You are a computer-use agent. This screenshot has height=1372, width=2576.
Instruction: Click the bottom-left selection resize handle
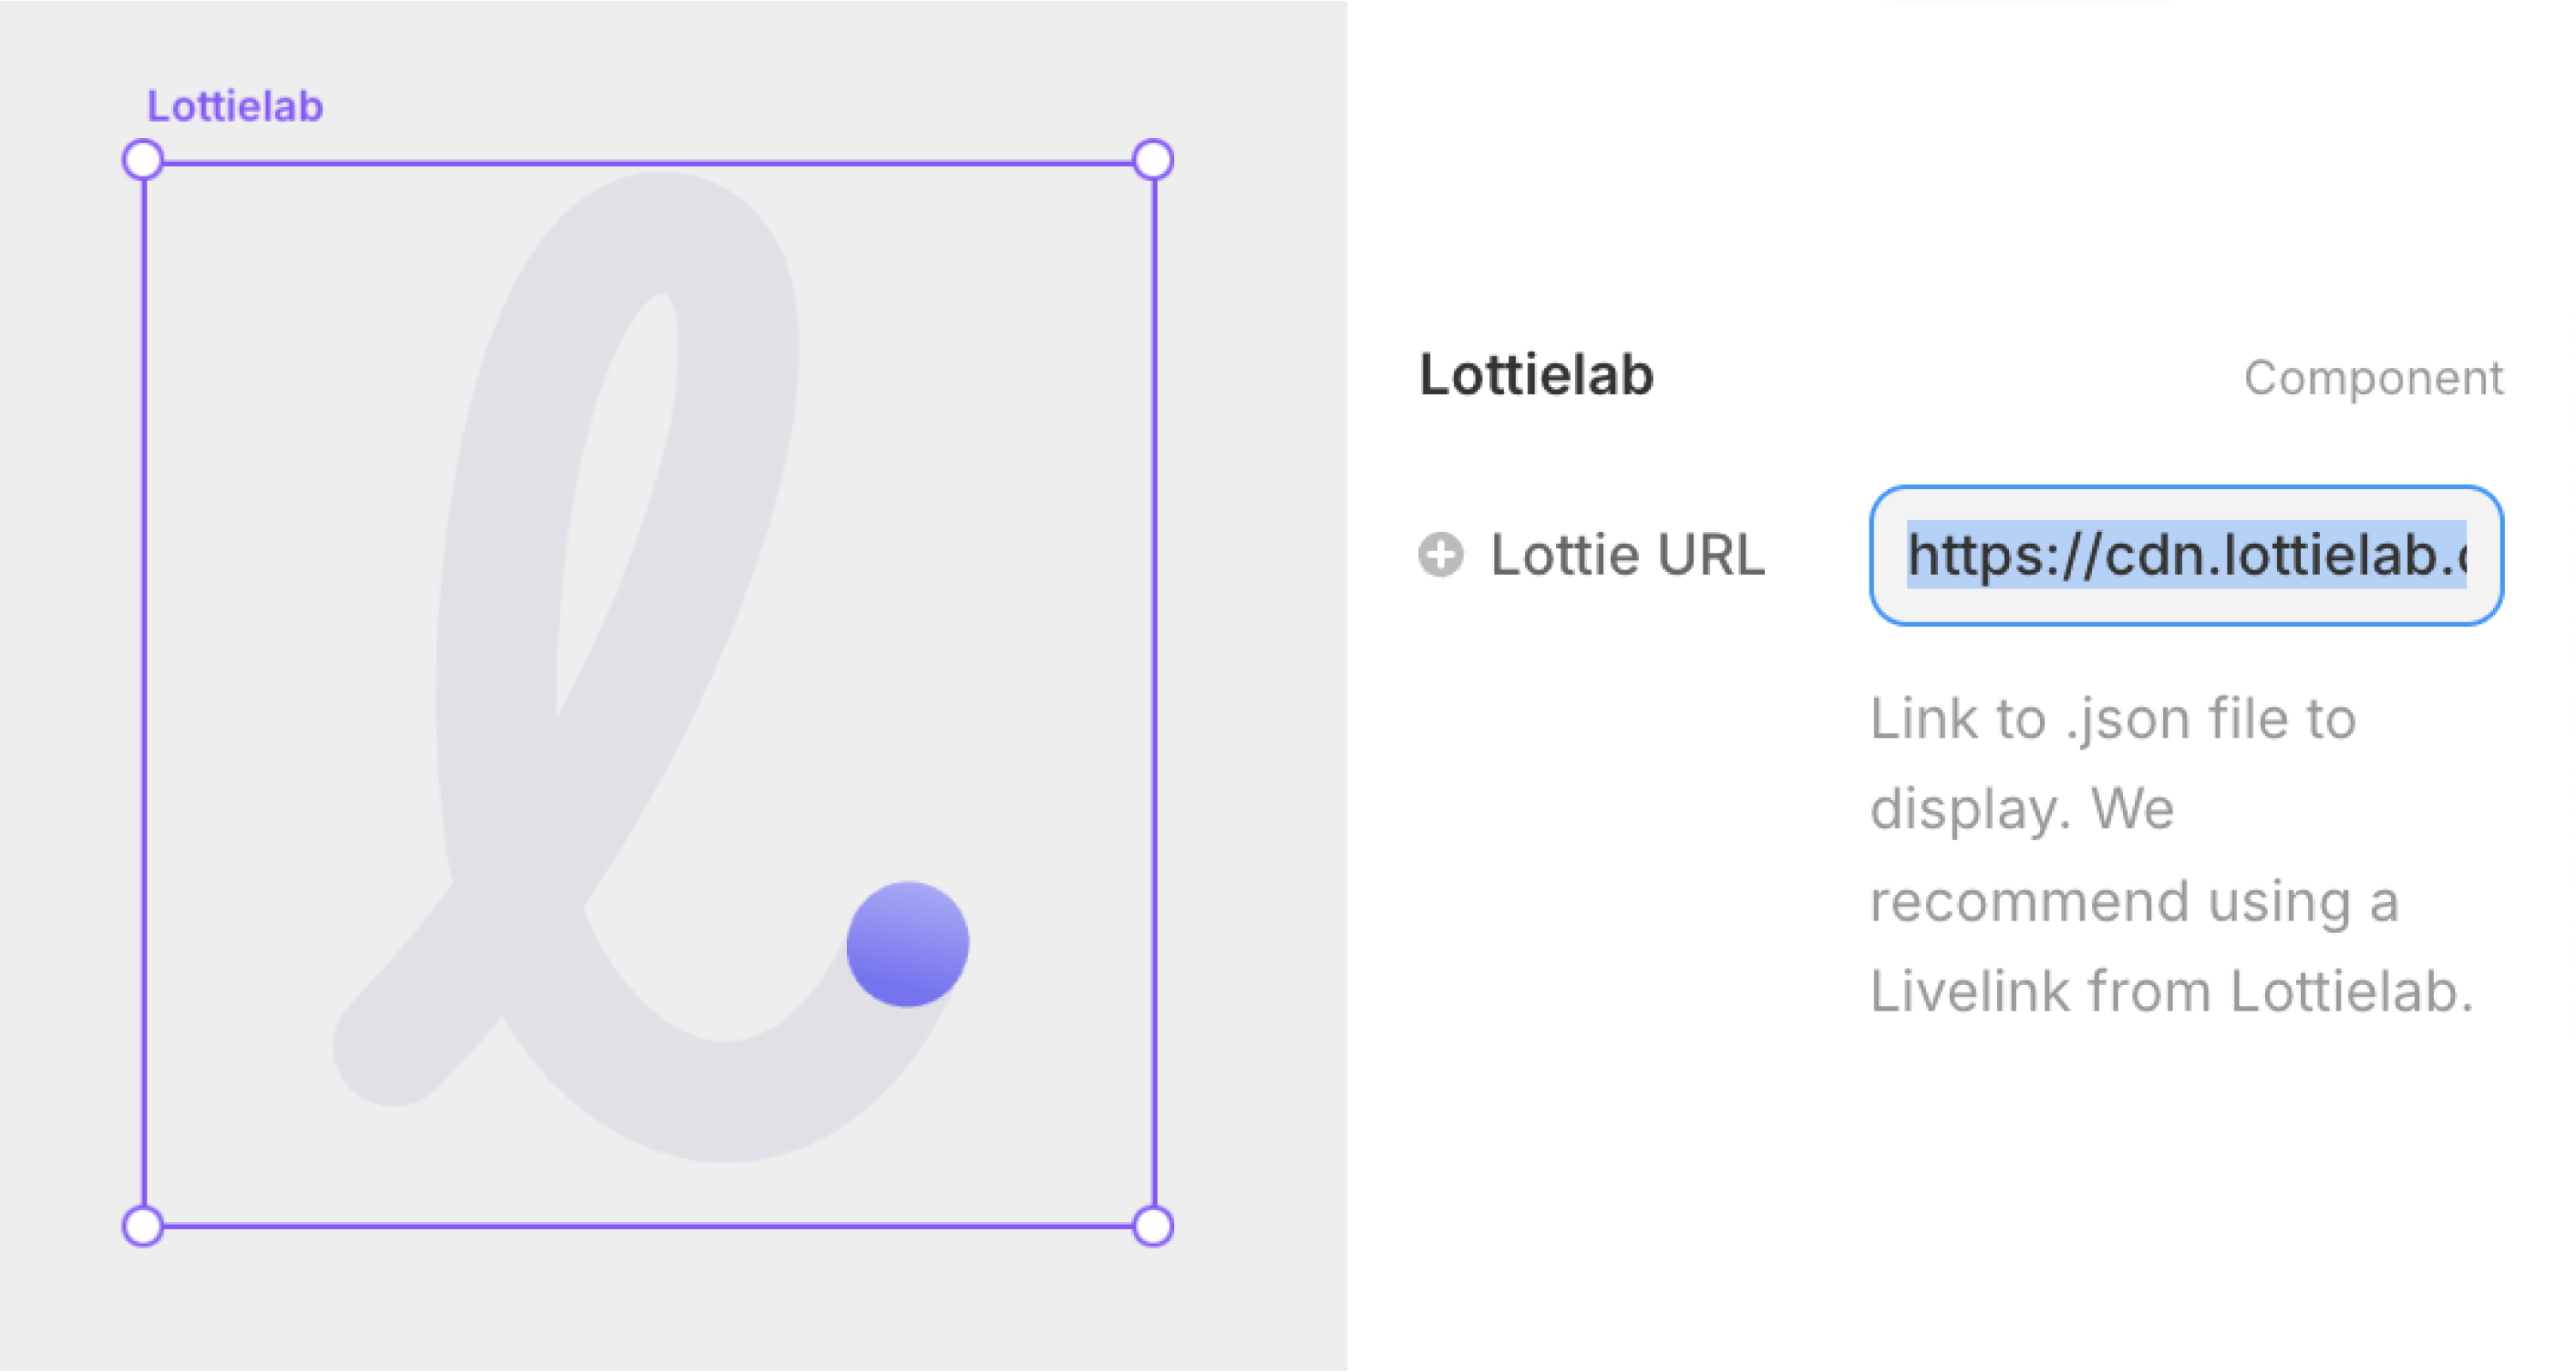tap(143, 1226)
